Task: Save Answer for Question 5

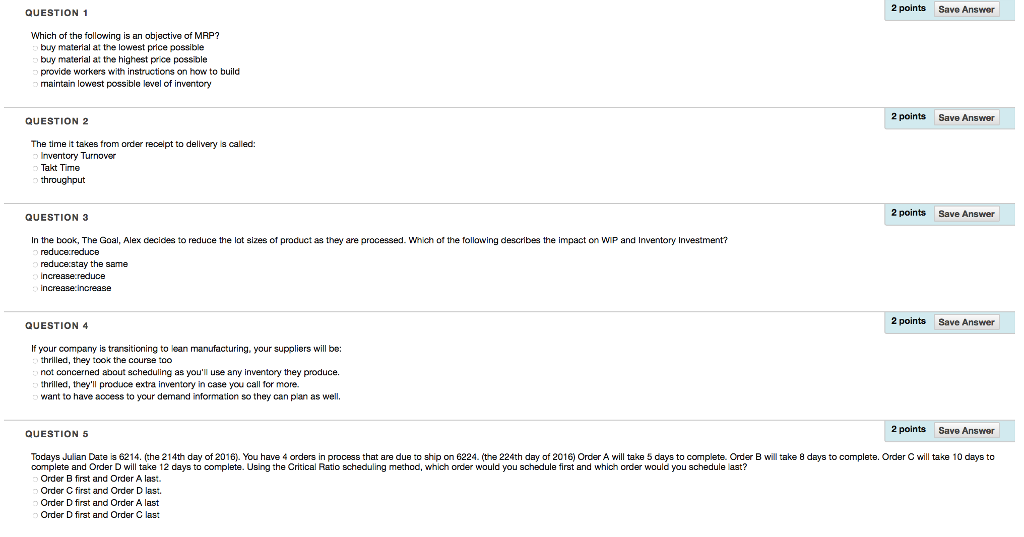Action: tap(966, 431)
